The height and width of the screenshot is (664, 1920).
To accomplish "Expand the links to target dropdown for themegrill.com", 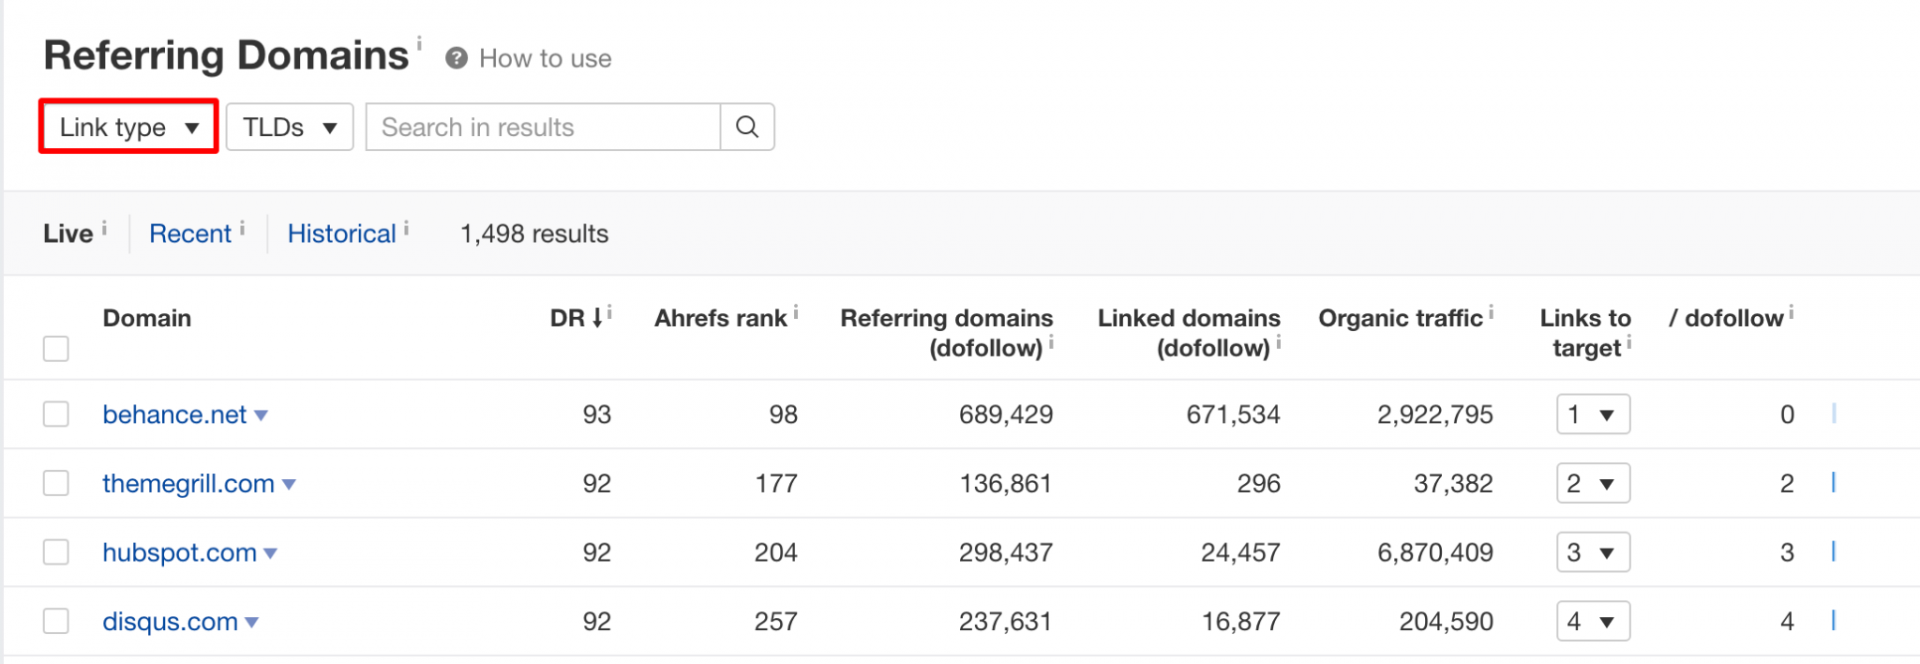I will (1593, 483).
